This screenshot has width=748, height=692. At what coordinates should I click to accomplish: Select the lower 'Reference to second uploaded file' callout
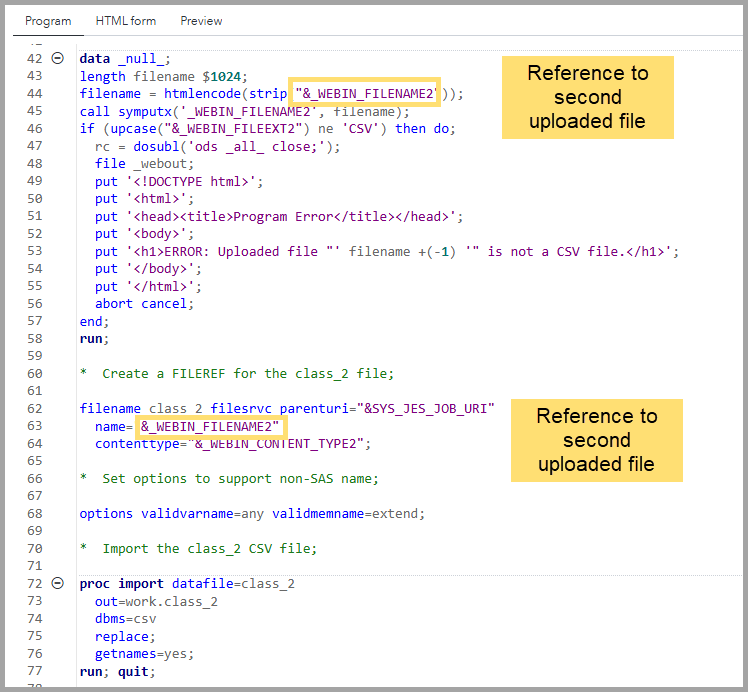[596, 440]
